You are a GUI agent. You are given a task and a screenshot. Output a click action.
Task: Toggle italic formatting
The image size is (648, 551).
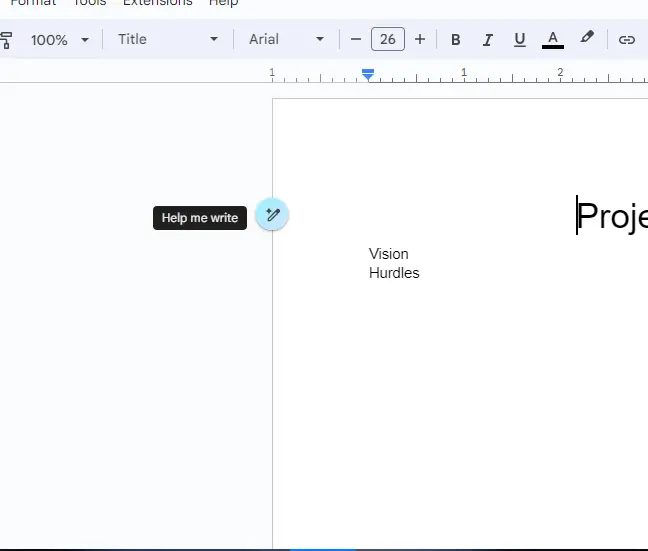(488, 40)
